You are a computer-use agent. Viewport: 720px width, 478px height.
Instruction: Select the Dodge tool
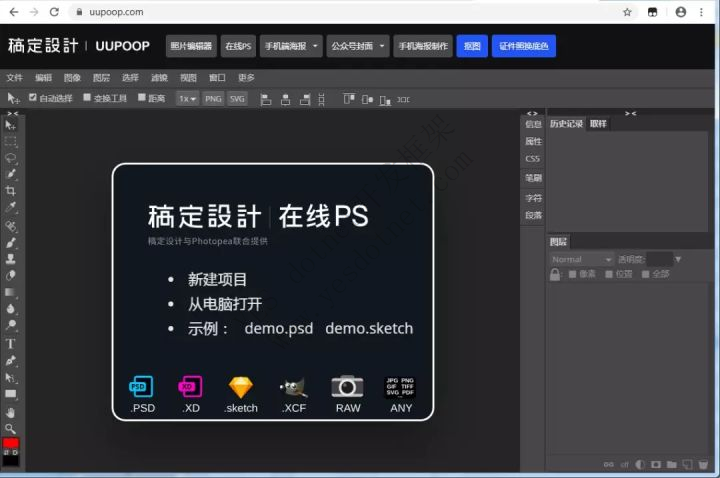point(10,326)
